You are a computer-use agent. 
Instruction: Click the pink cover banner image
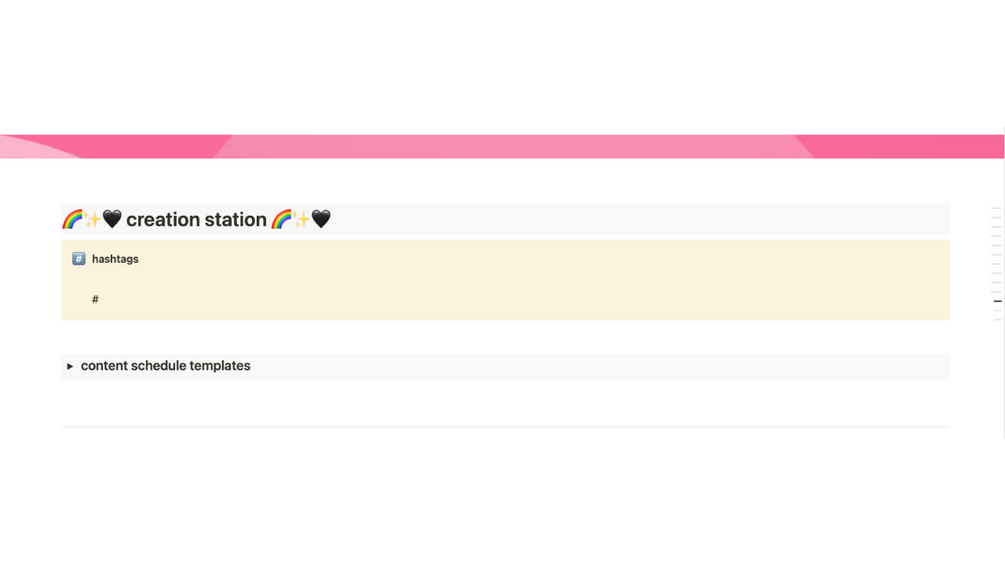[x=500, y=147]
